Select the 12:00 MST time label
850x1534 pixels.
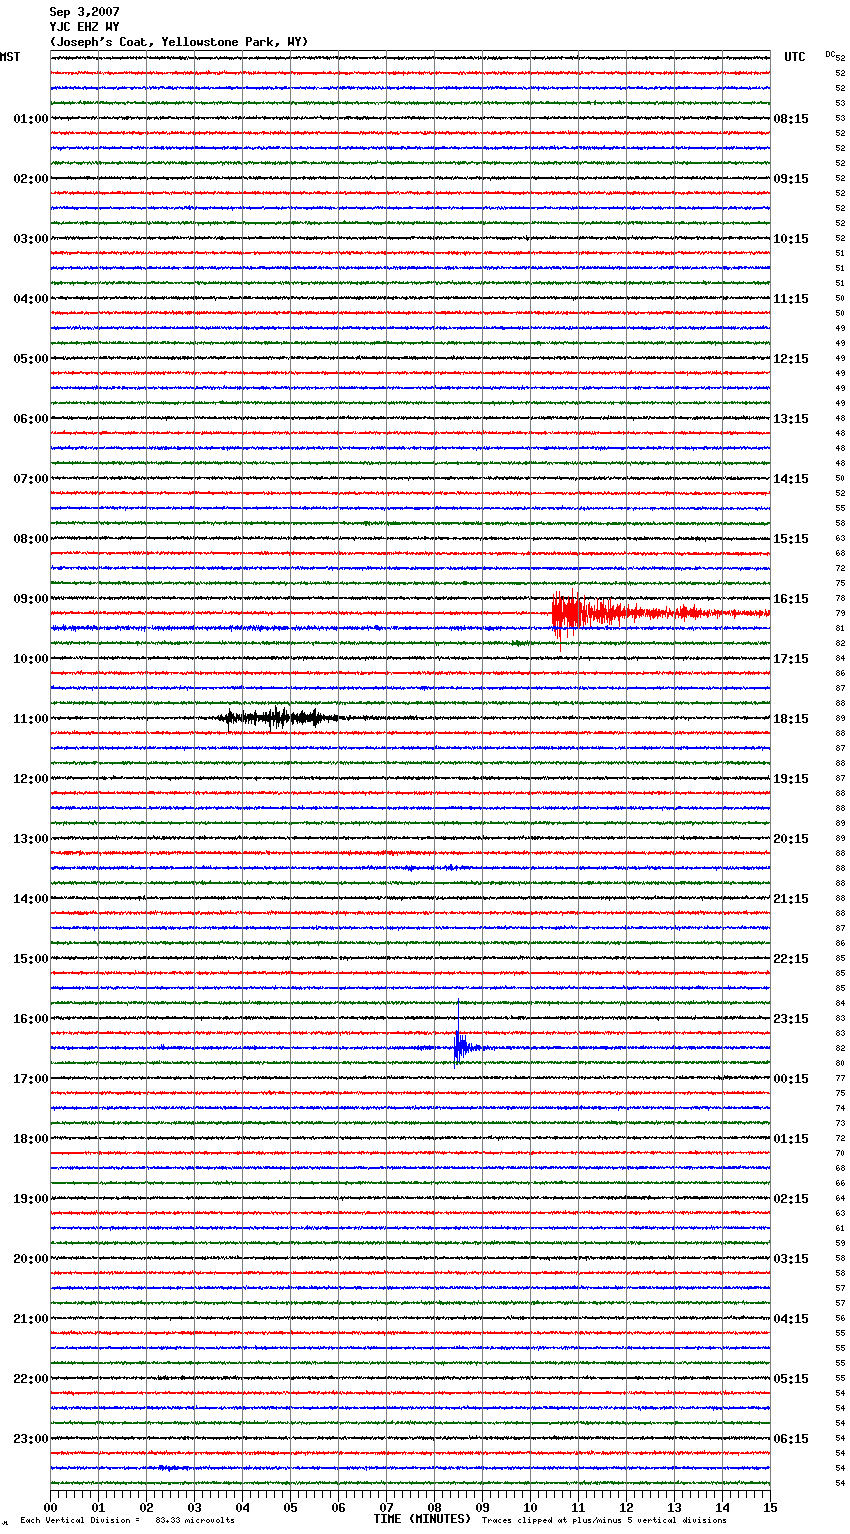coord(31,779)
